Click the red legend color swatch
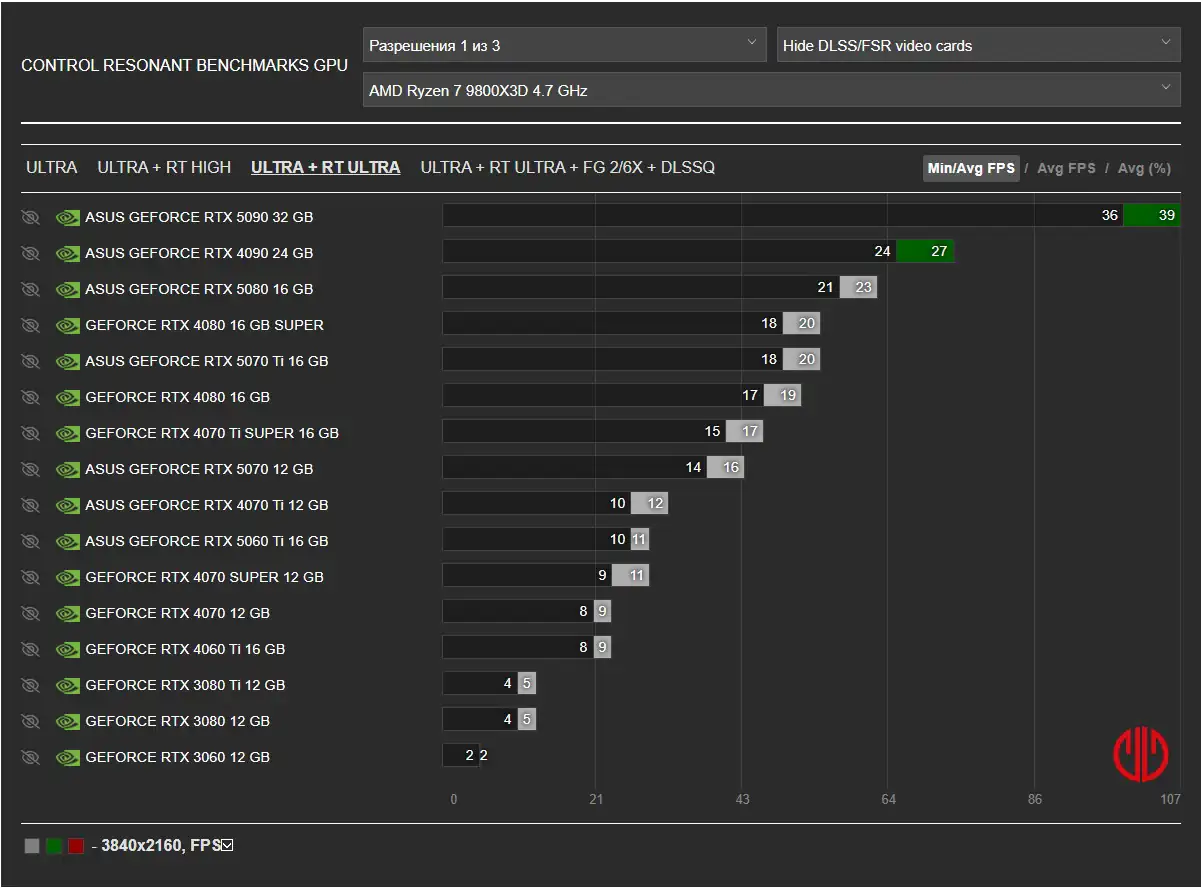The height and width of the screenshot is (888, 1201). (x=76, y=846)
